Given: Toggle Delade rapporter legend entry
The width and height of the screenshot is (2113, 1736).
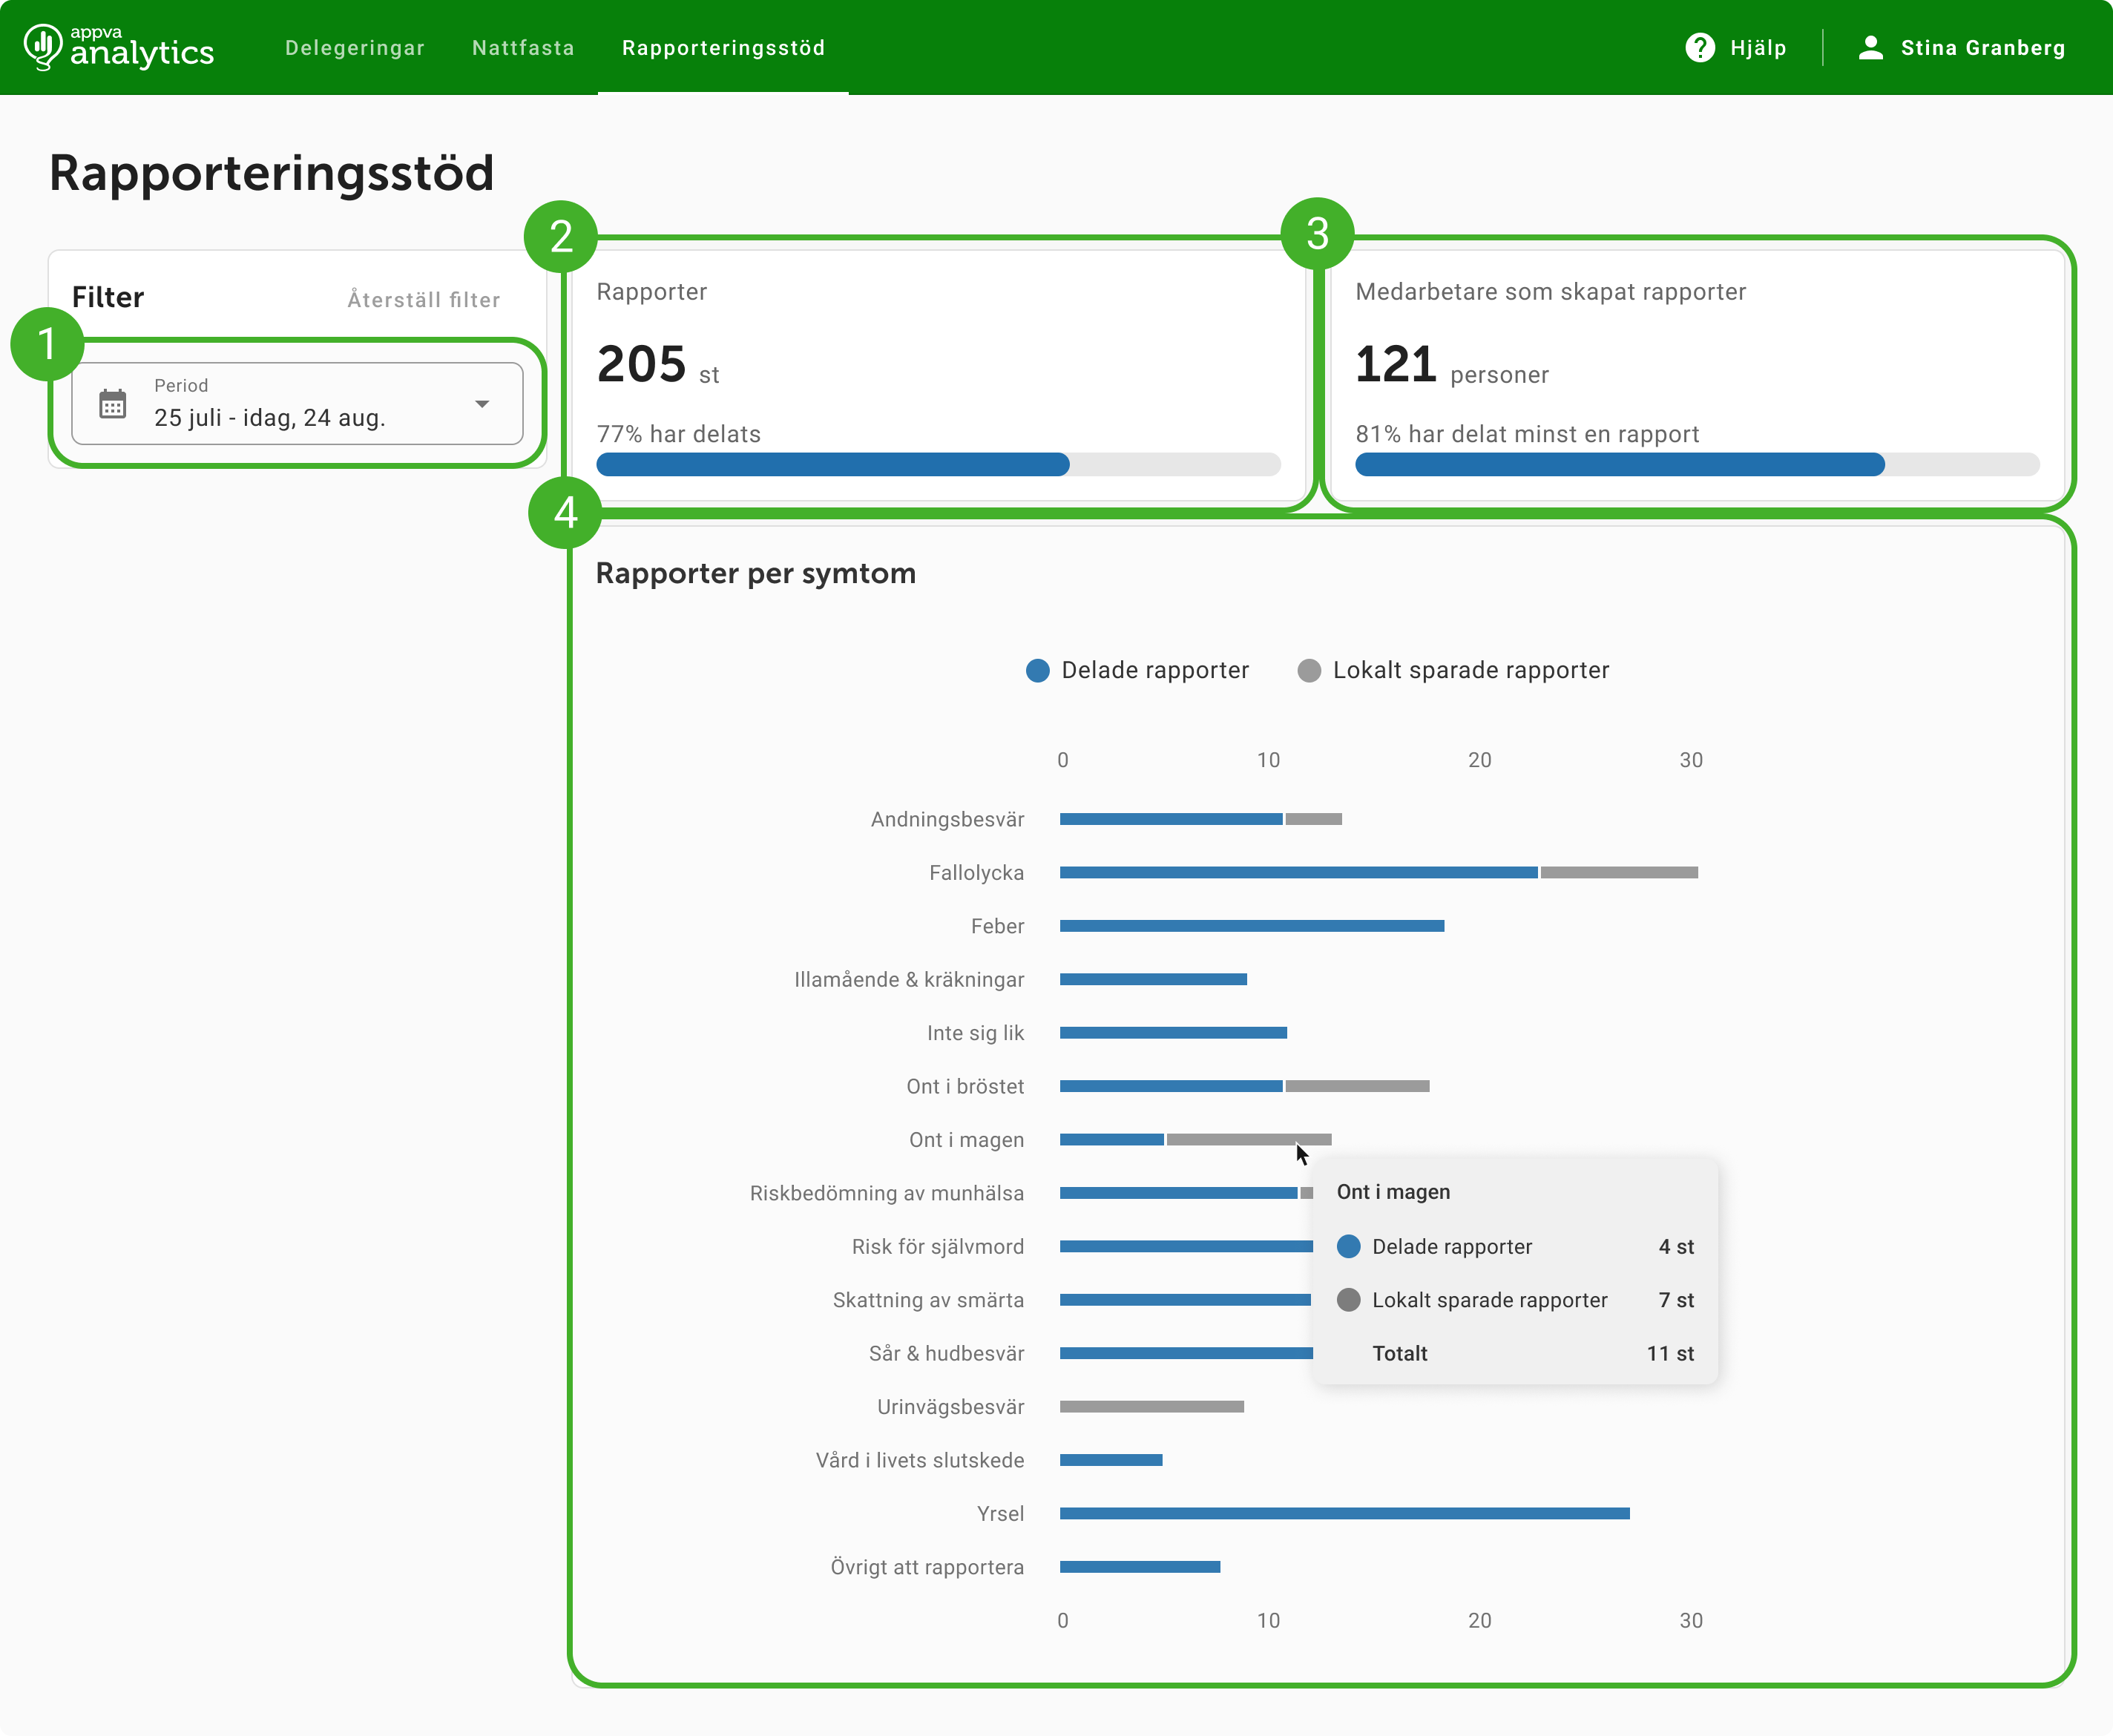Looking at the screenshot, I should [1137, 670].
